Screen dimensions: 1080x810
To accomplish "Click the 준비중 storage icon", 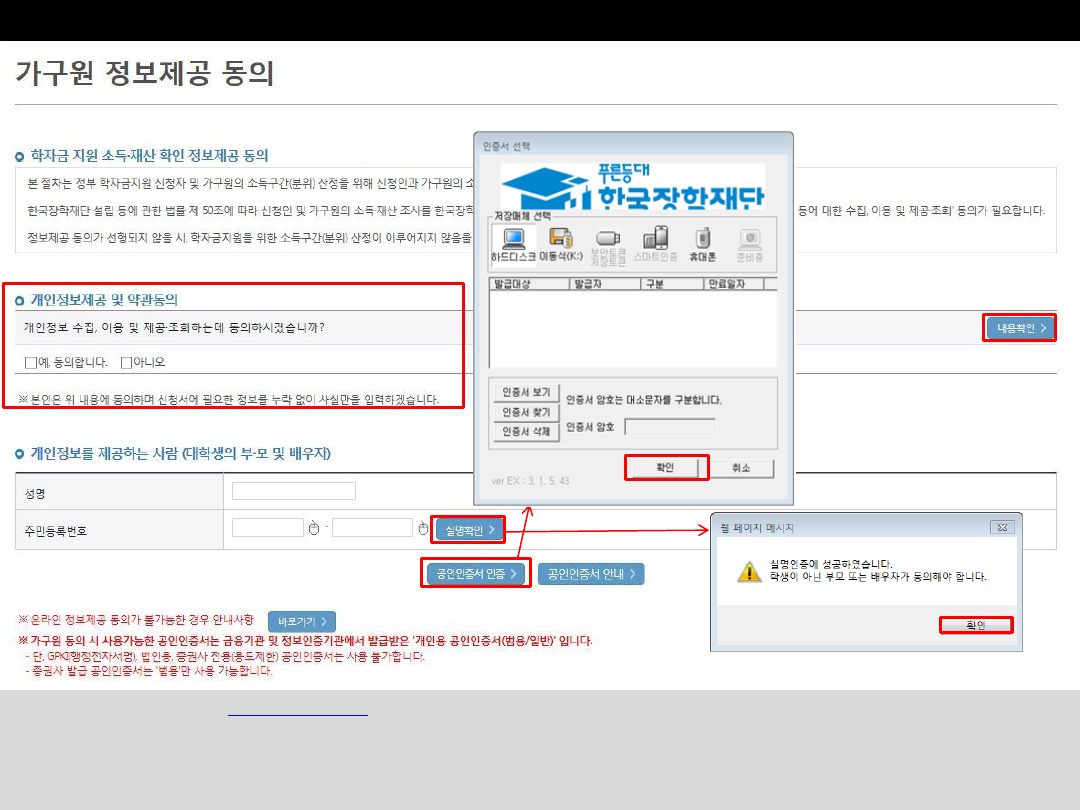I will 749,243.
